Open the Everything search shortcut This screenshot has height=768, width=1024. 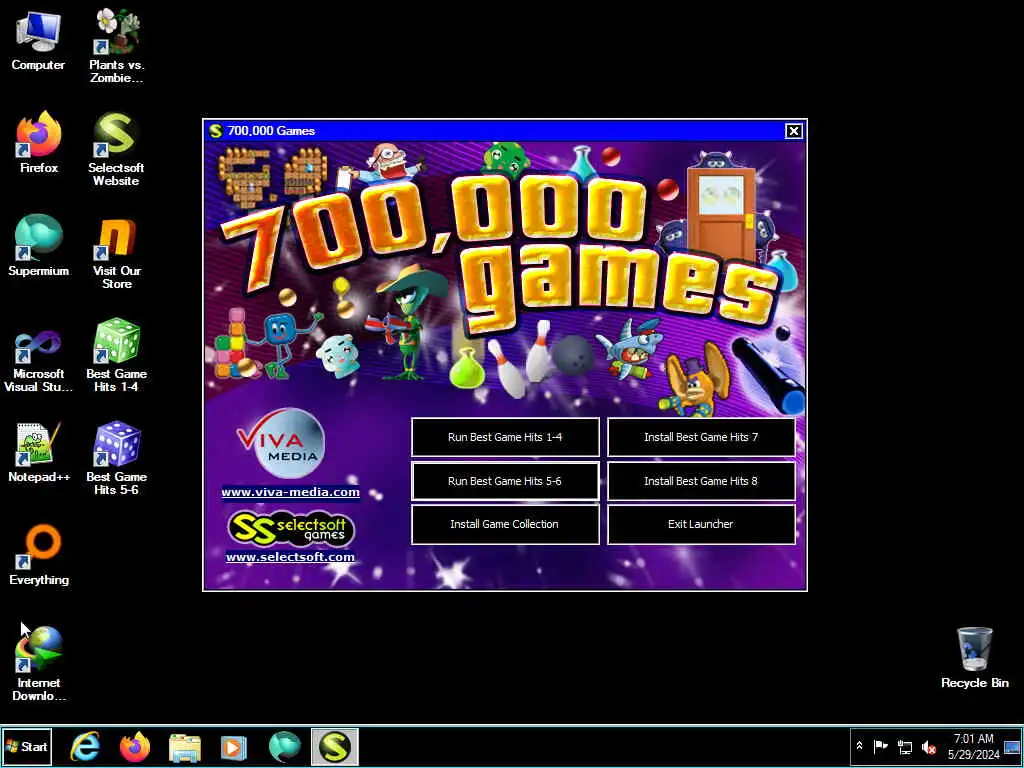coord(39,555)
